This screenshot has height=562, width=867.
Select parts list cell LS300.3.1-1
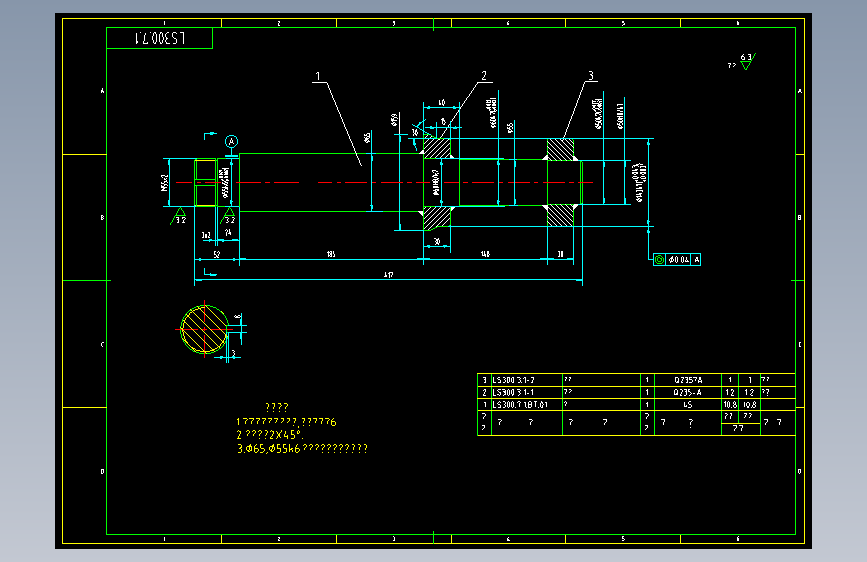526,392
